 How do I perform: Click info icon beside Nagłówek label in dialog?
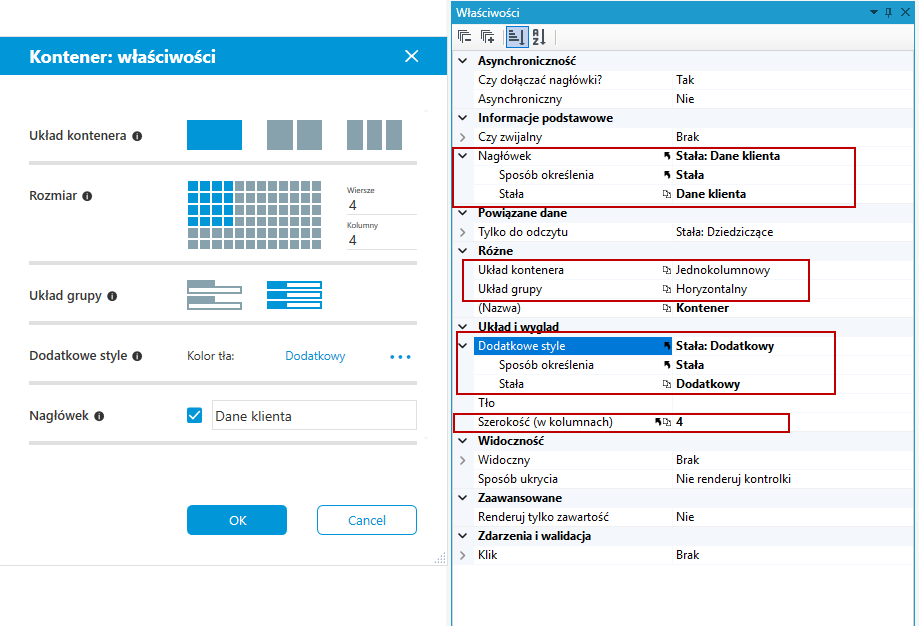point(99,416)
